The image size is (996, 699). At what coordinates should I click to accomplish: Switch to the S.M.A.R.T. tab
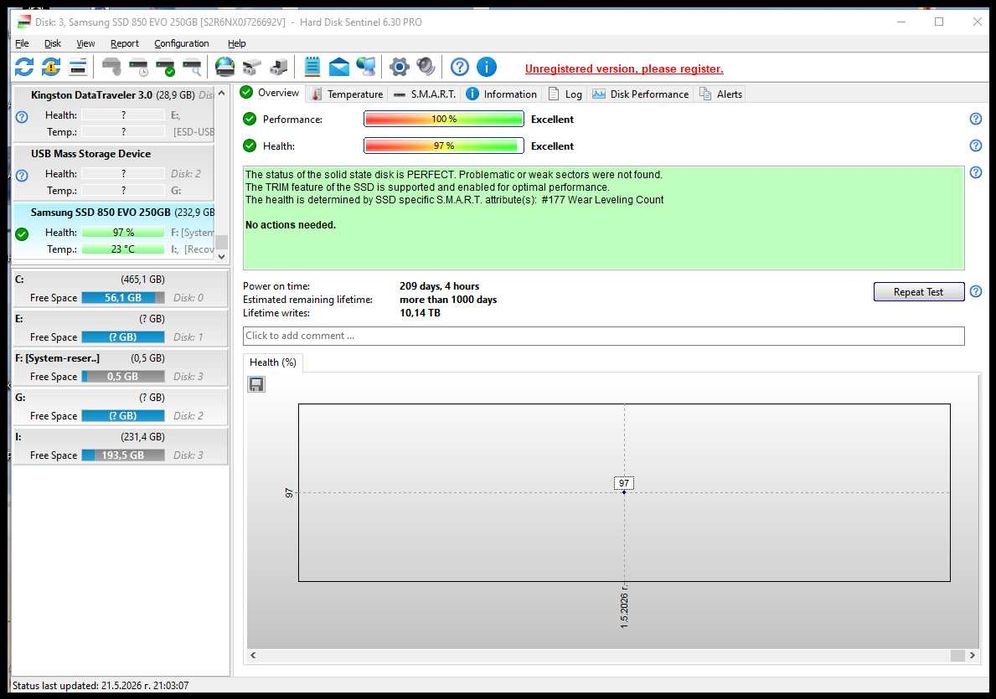click(424, 94)
